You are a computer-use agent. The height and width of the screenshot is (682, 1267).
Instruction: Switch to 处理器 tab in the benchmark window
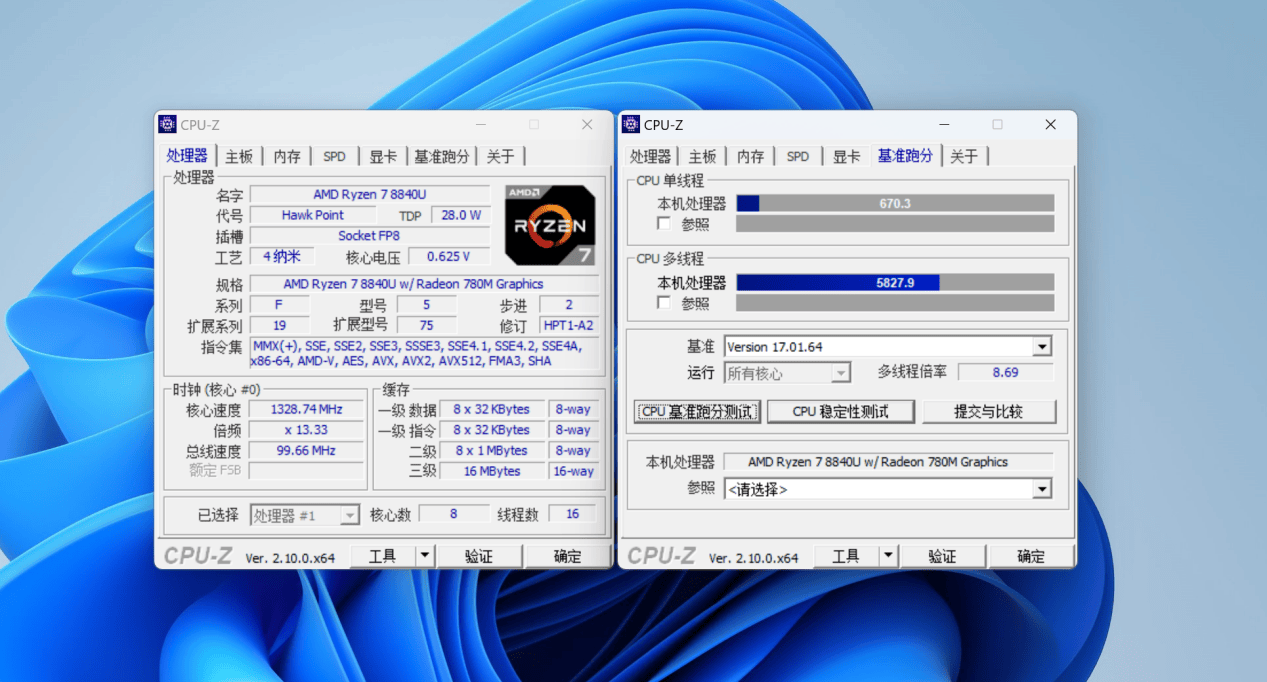pyautogui.click(x=651, y=156)
